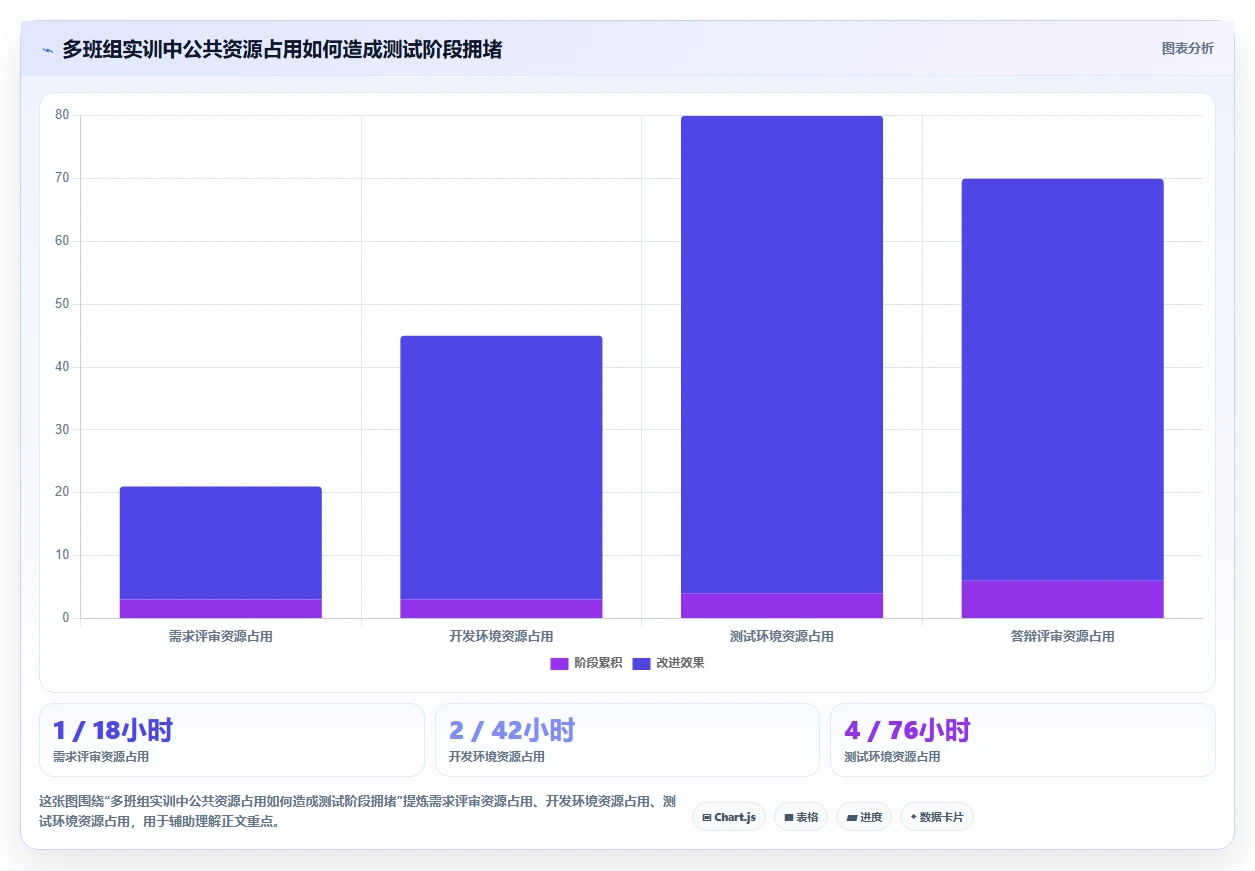Click the y-axis value 10

pos(62,555)
